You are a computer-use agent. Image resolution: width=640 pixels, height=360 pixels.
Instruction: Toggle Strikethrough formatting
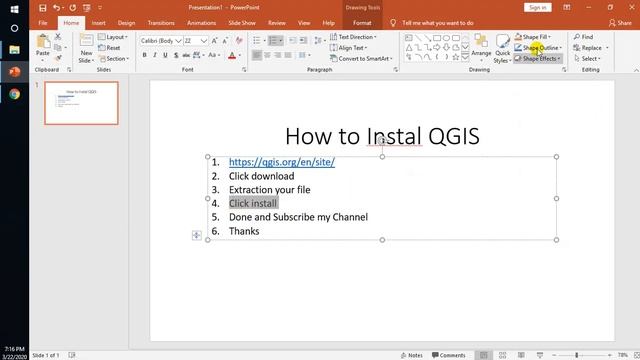186,55
